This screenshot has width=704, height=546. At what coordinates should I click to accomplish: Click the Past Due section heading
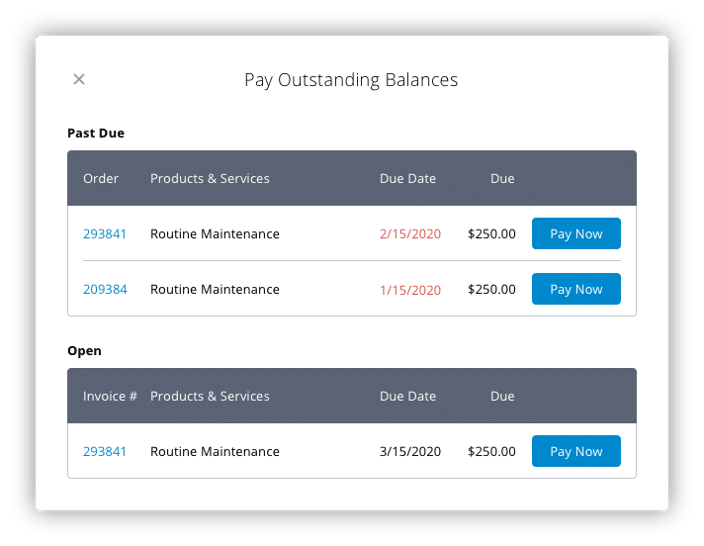coord(96,133)
